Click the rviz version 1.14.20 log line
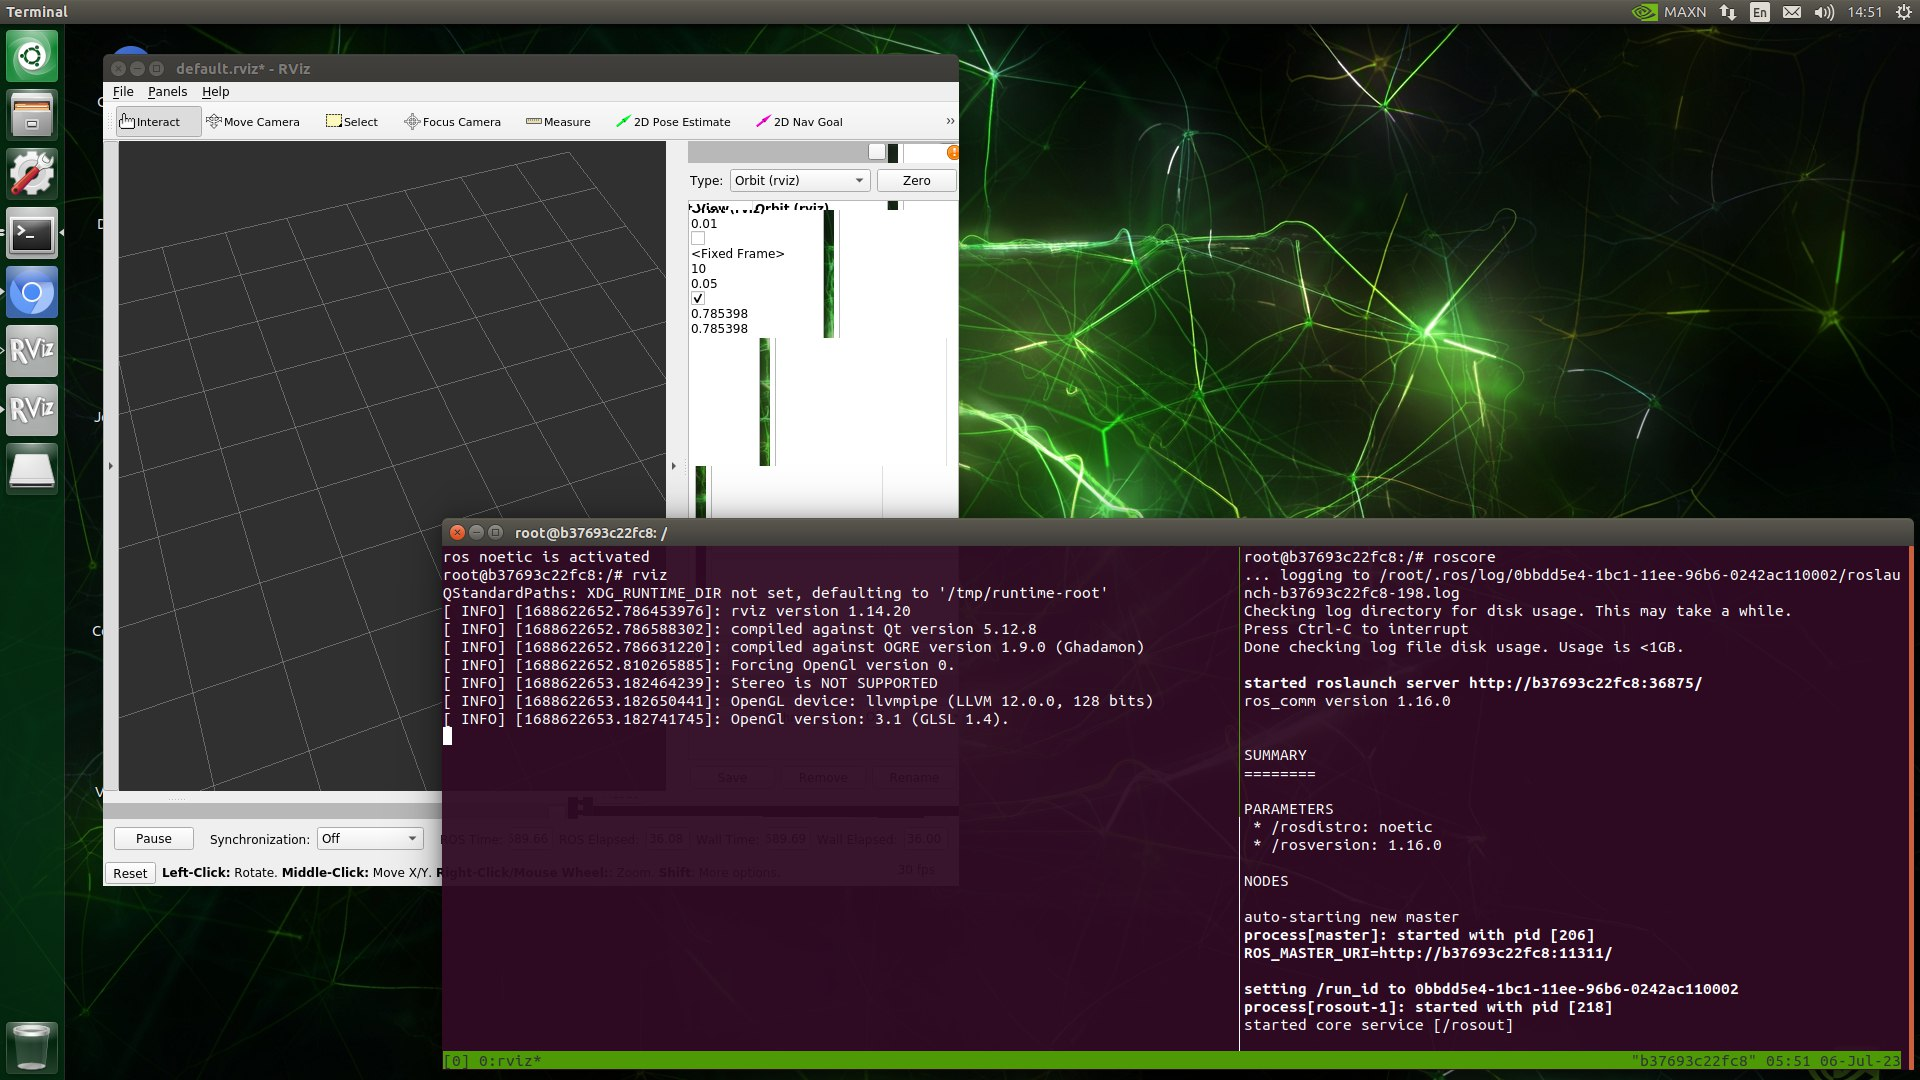Viewport: 1920px width, 1080px height. (x=677, y=611)
